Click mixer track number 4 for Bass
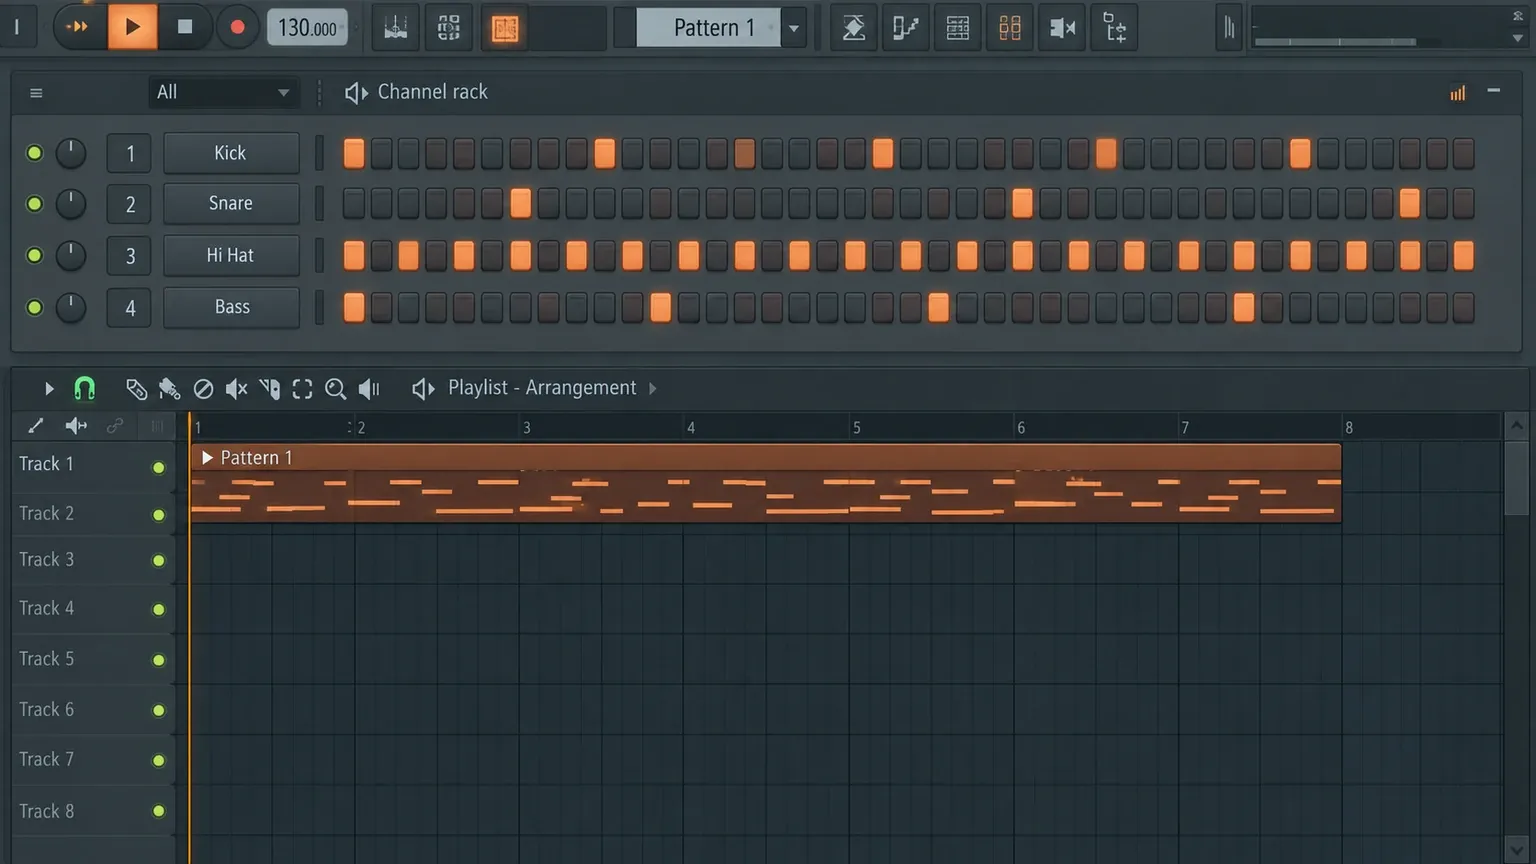This screenshot has width=1536, height=864. 129,308
